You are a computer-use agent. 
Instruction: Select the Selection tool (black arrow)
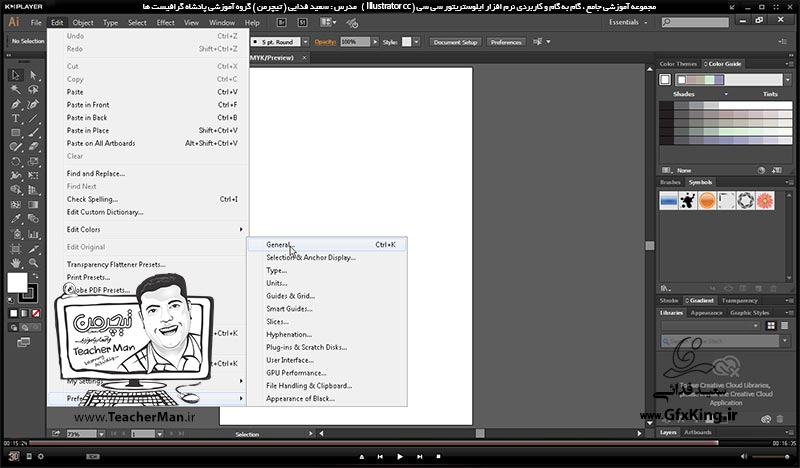coord(15,75)
